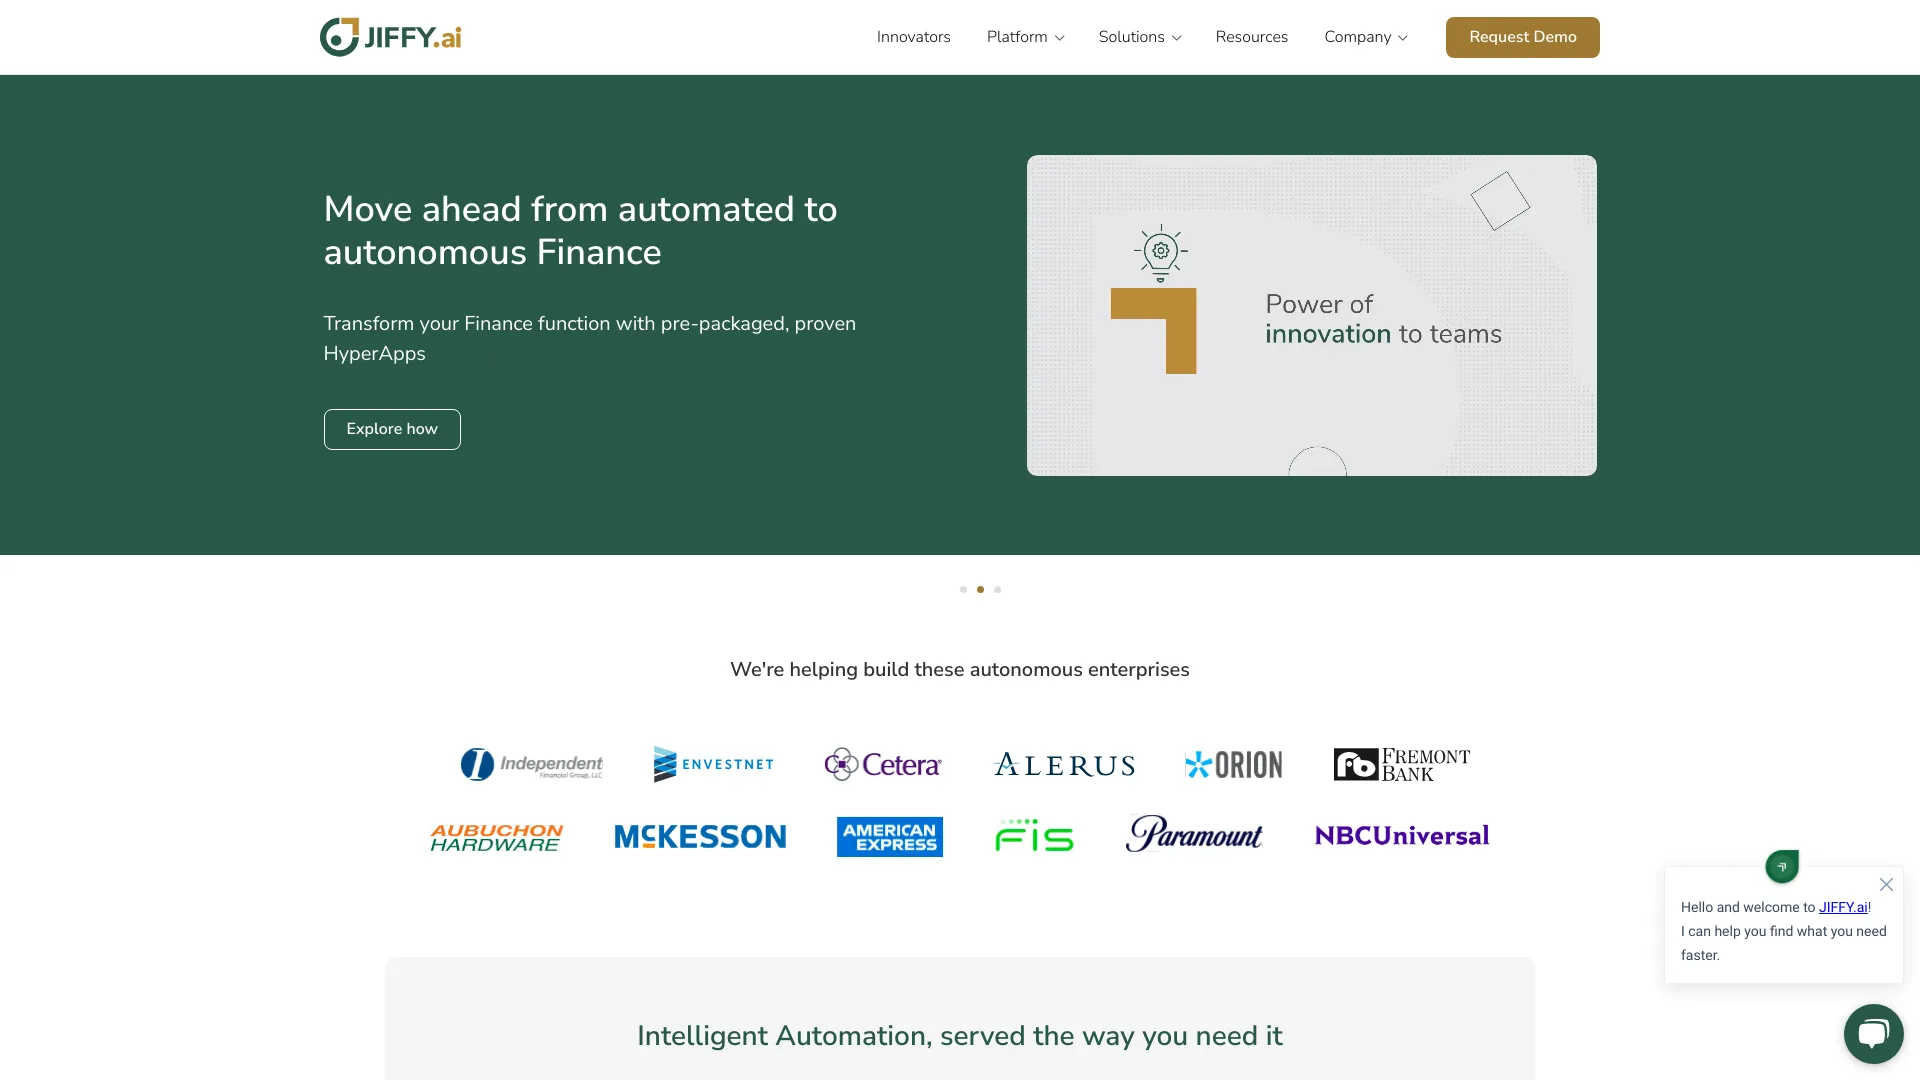Image resolution: width=1920 pixels, height=1080 pixels.
Task: Click the Explore how button
Action: tap(392, 429)
